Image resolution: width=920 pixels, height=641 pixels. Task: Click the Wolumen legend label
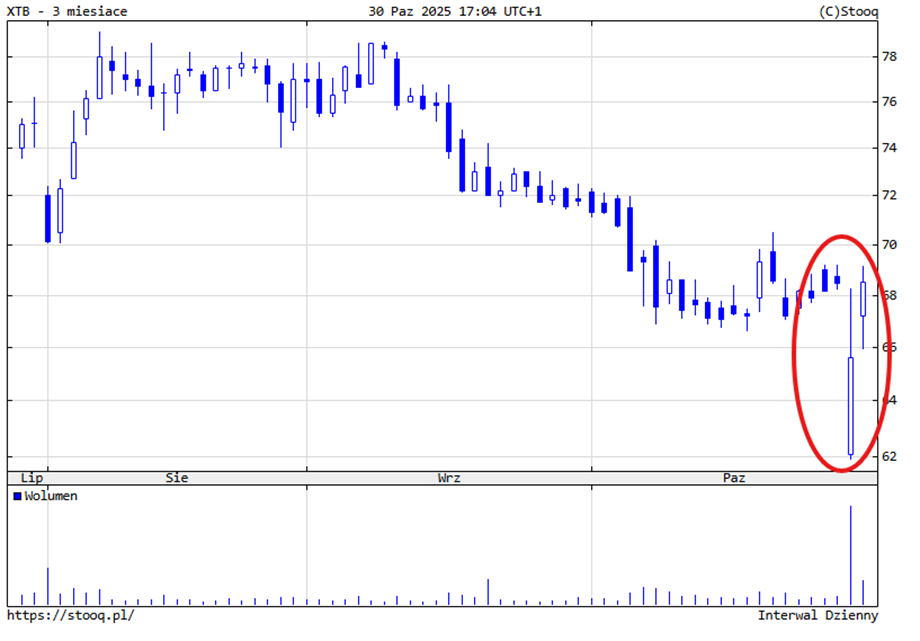coord(51,496)
